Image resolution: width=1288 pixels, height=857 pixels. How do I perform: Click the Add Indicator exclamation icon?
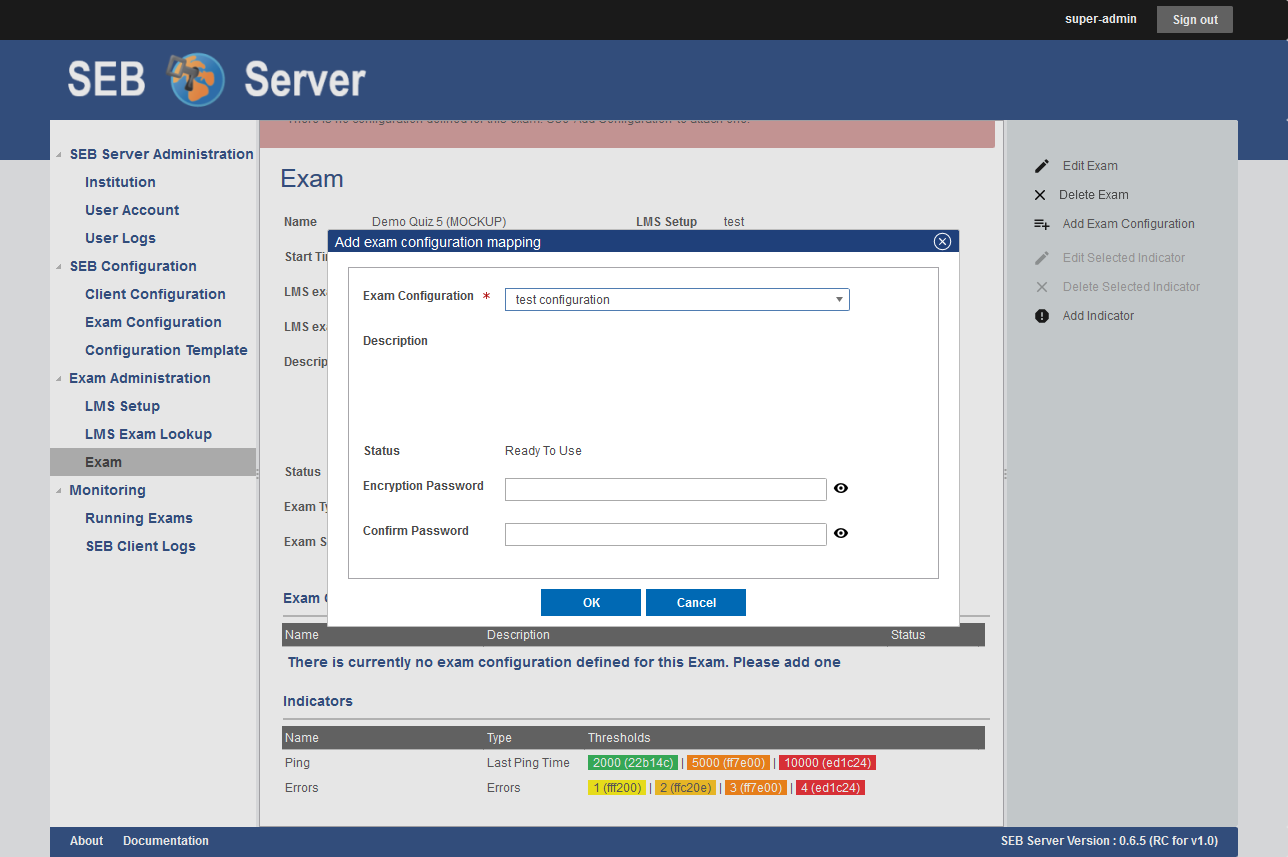pos(1042,316)
